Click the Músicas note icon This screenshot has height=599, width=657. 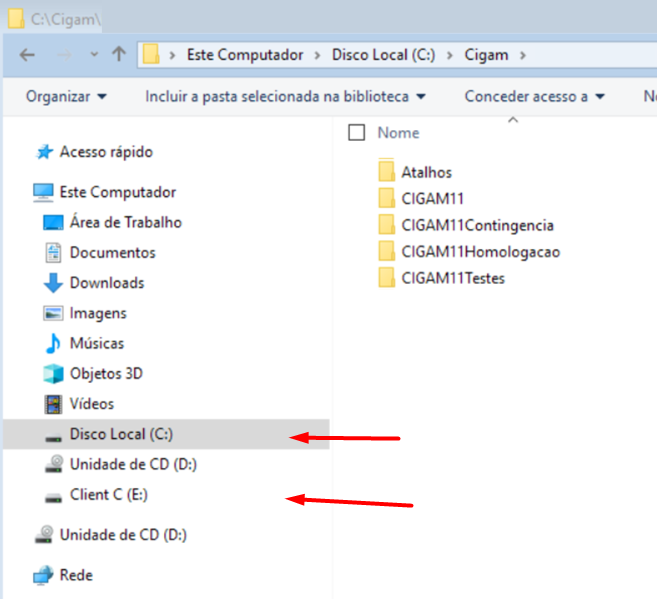tap(53, 343)
